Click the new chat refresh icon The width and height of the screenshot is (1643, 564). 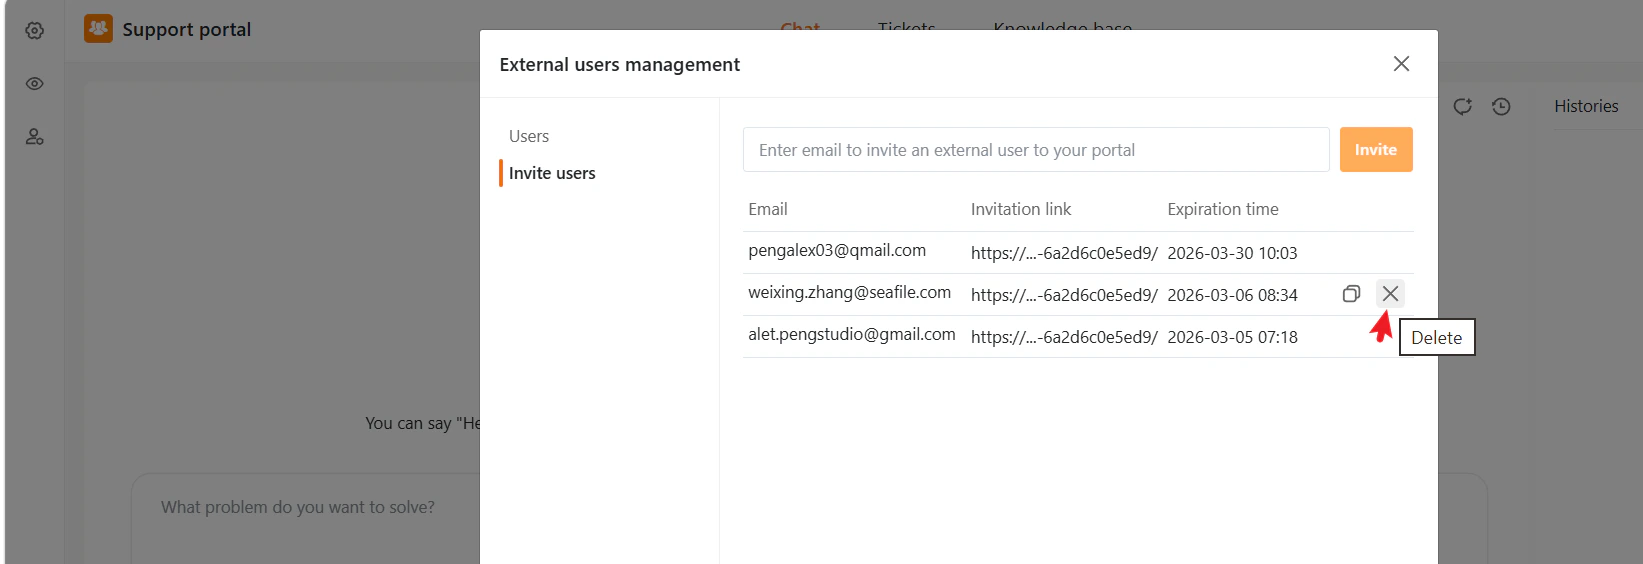pos(1462,106)
